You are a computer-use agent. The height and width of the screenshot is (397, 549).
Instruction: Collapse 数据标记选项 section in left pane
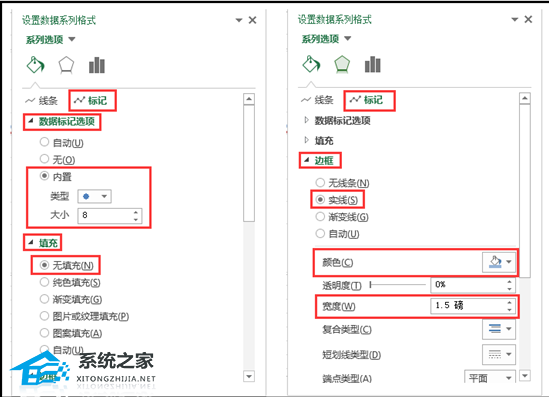(x=62, y=121)
